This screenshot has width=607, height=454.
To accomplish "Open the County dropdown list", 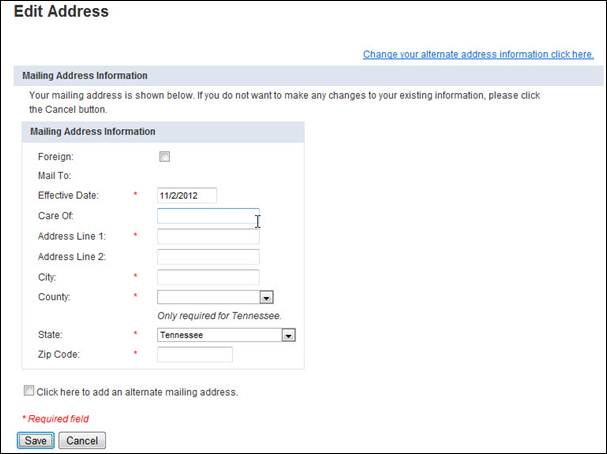I will click(x=215, y=297).
